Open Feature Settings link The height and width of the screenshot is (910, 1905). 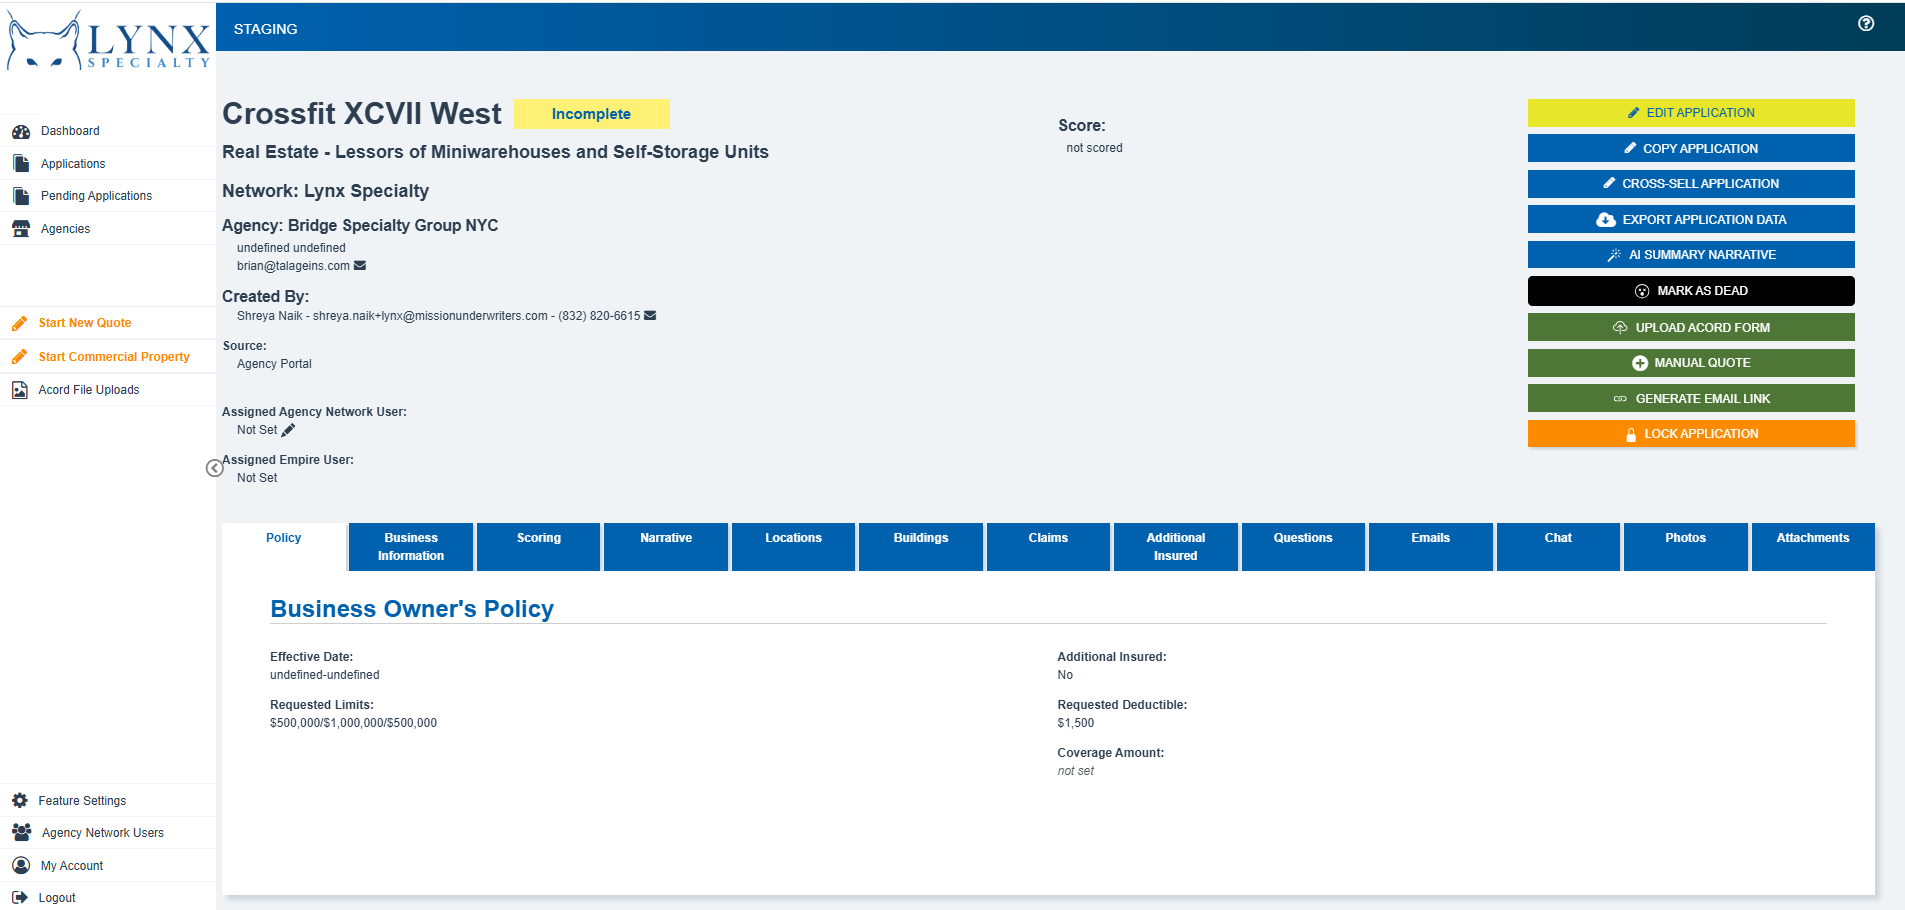point(82,801)
